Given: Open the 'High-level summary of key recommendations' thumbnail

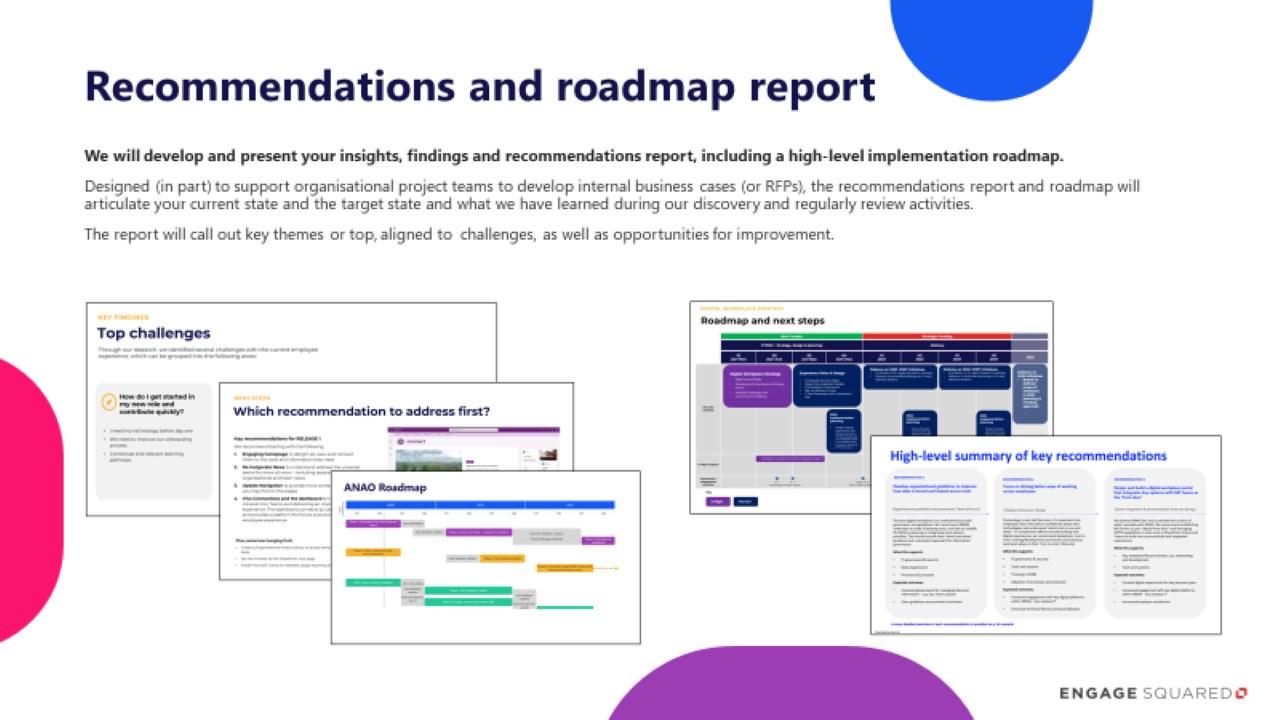Looking at the screenshot, I should coord(1046,534).
